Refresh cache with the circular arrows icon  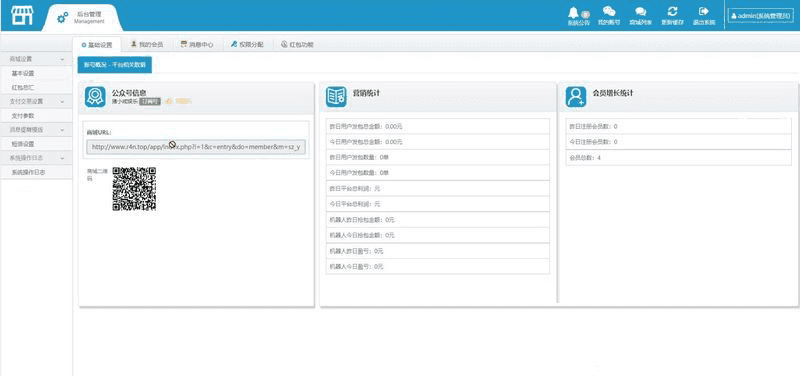pos(672,16)
